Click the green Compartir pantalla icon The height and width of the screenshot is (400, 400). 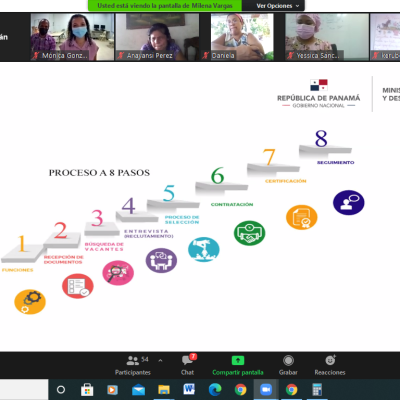coord(238,360)
